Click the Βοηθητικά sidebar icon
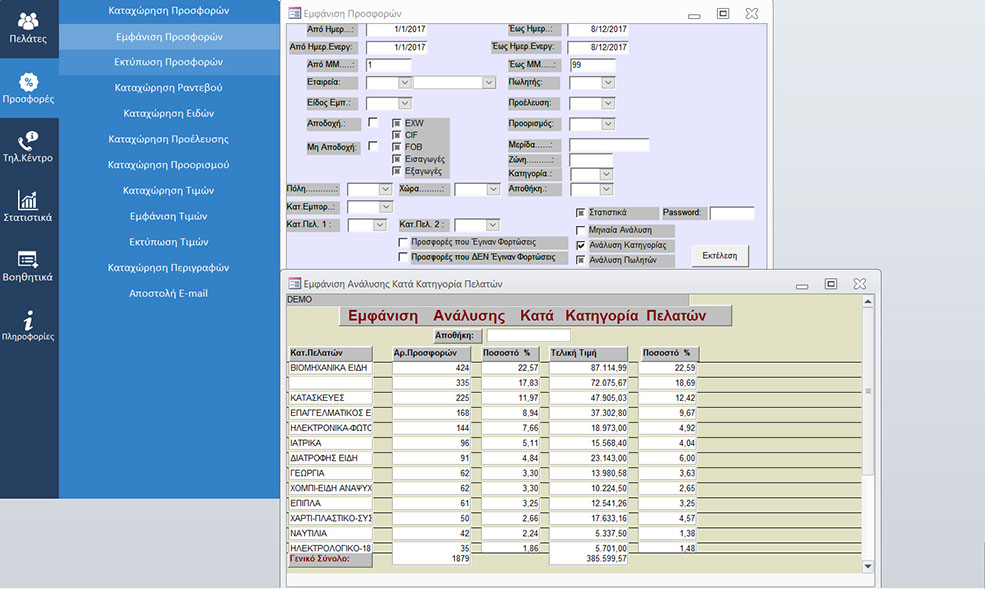 click(x=29, y=265)
